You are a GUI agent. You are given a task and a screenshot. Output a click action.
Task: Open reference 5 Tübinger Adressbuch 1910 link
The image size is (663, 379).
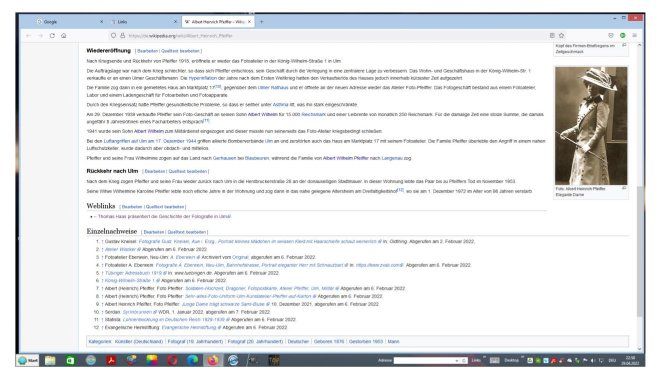pyautogui.click(x=136, y=273)
